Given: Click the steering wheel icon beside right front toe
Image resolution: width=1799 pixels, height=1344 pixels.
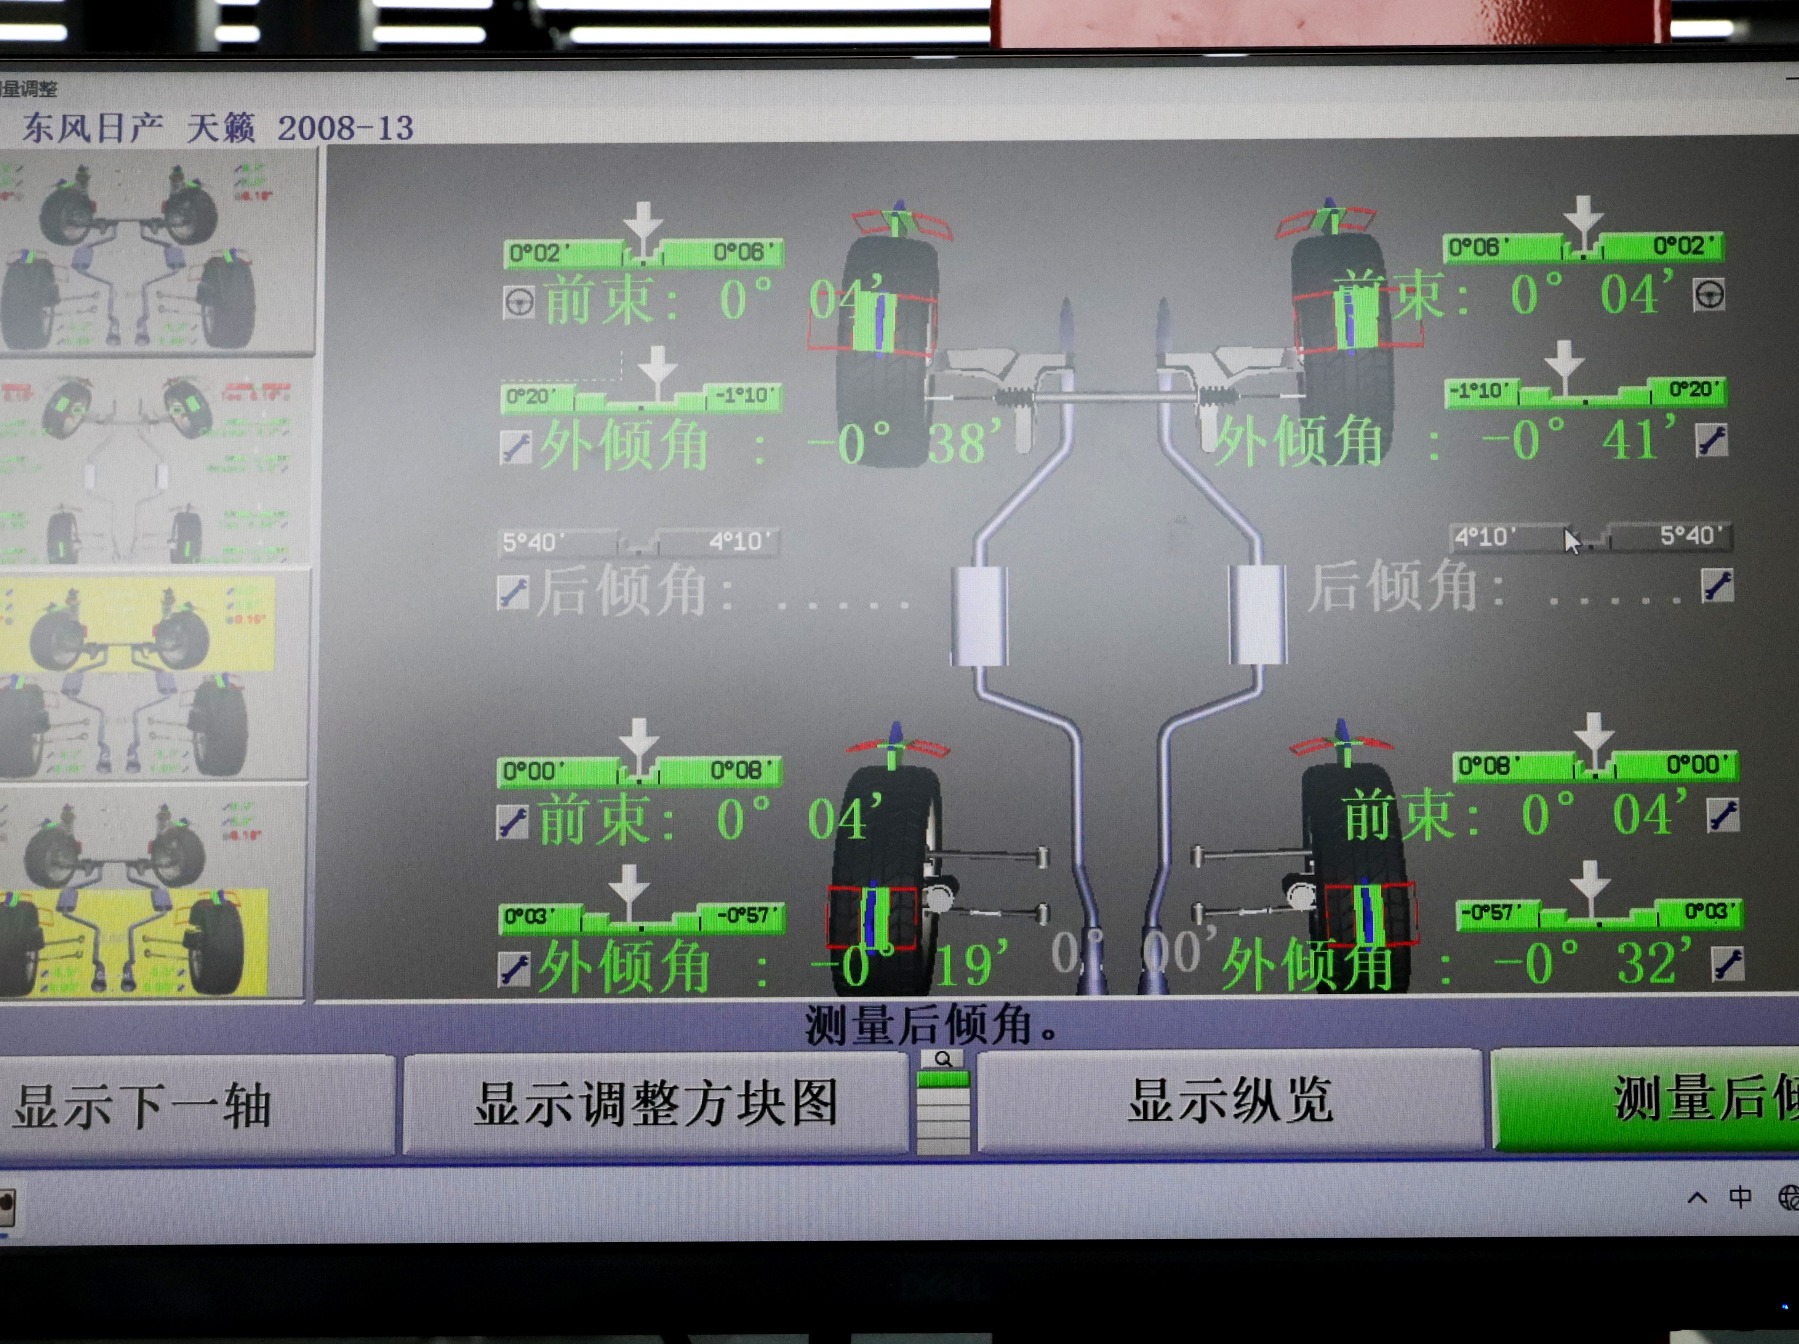Looking at the screenshot, I should (1709, 295).
